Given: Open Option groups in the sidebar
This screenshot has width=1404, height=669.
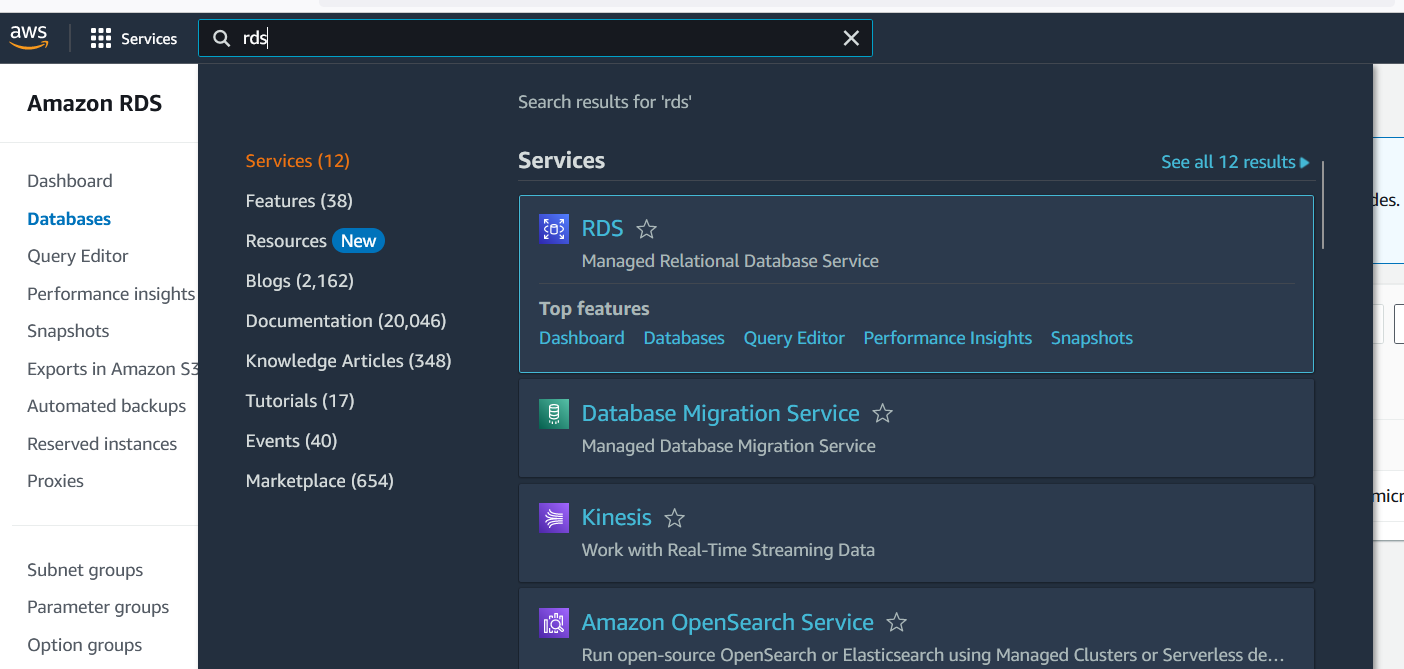Looking at the screenshot, I should (x=85, y=645).
